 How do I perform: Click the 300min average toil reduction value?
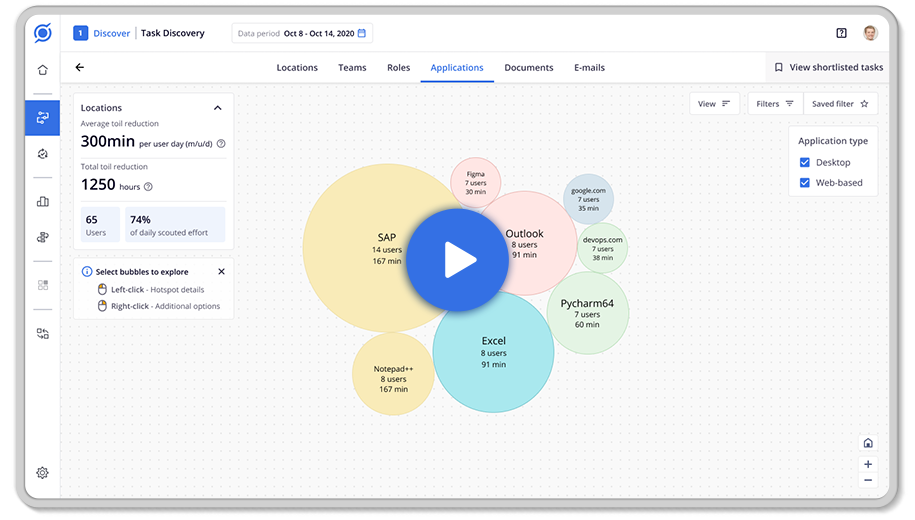coord(107,142)
